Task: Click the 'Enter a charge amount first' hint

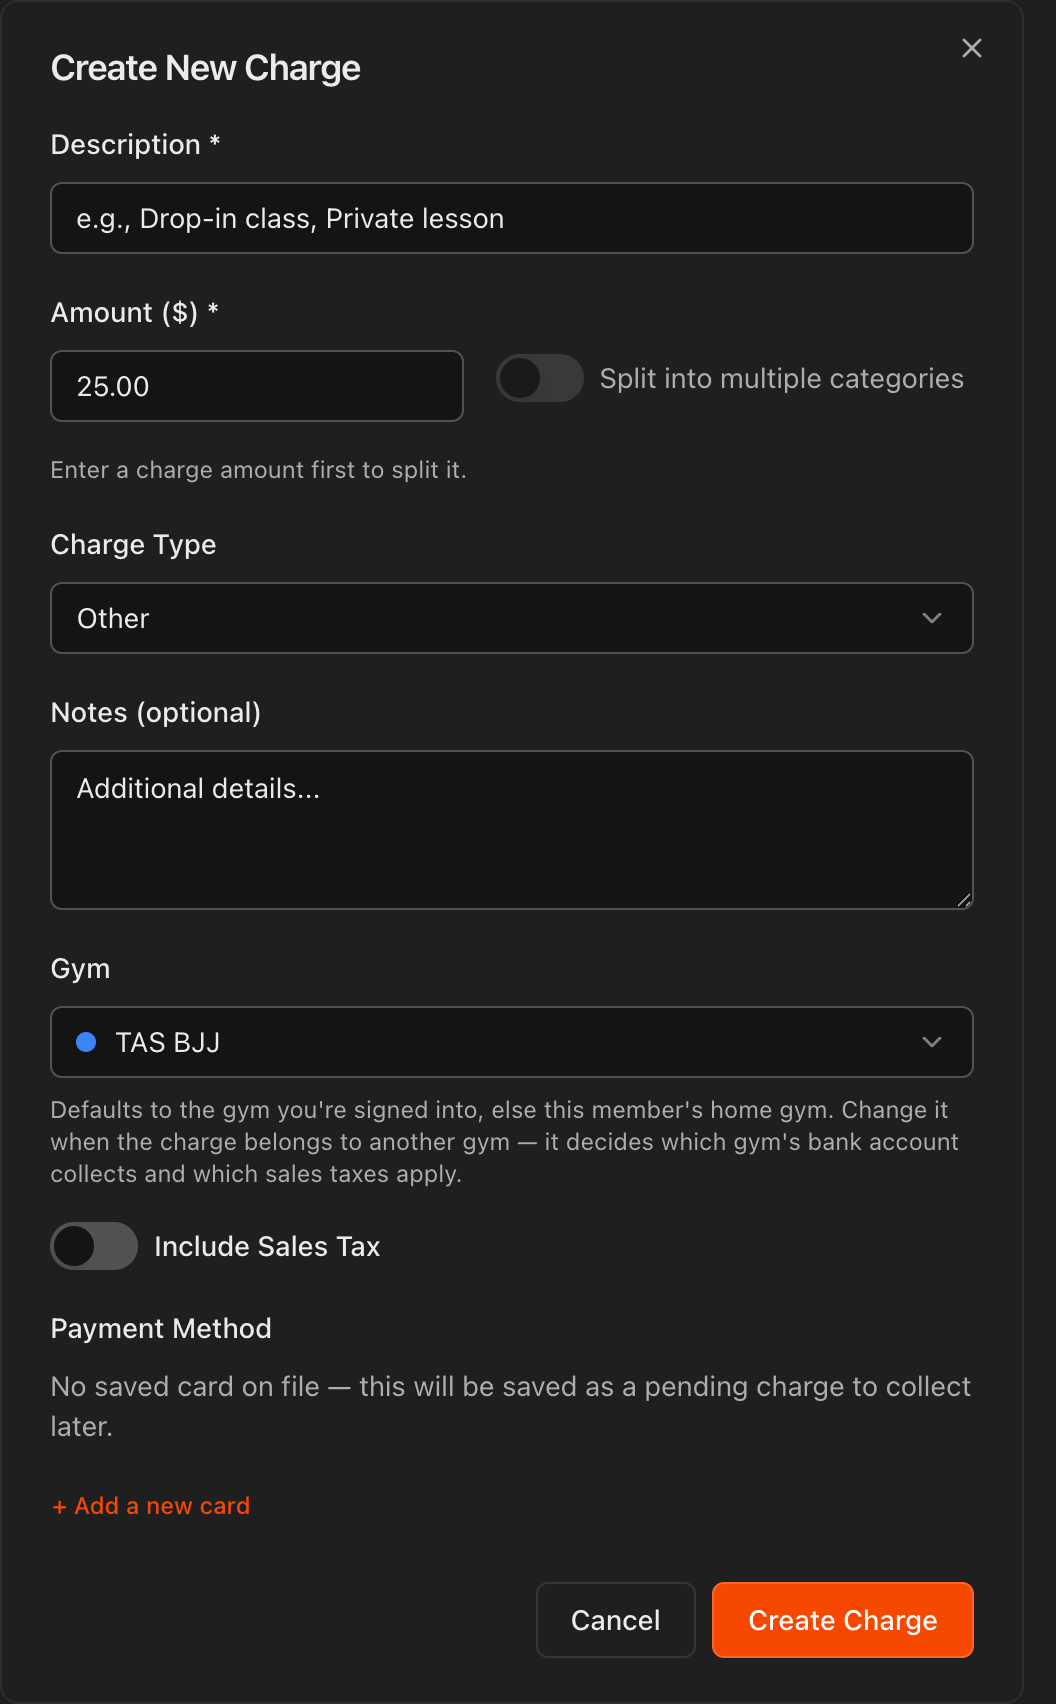Action: [x=259, y=470]
